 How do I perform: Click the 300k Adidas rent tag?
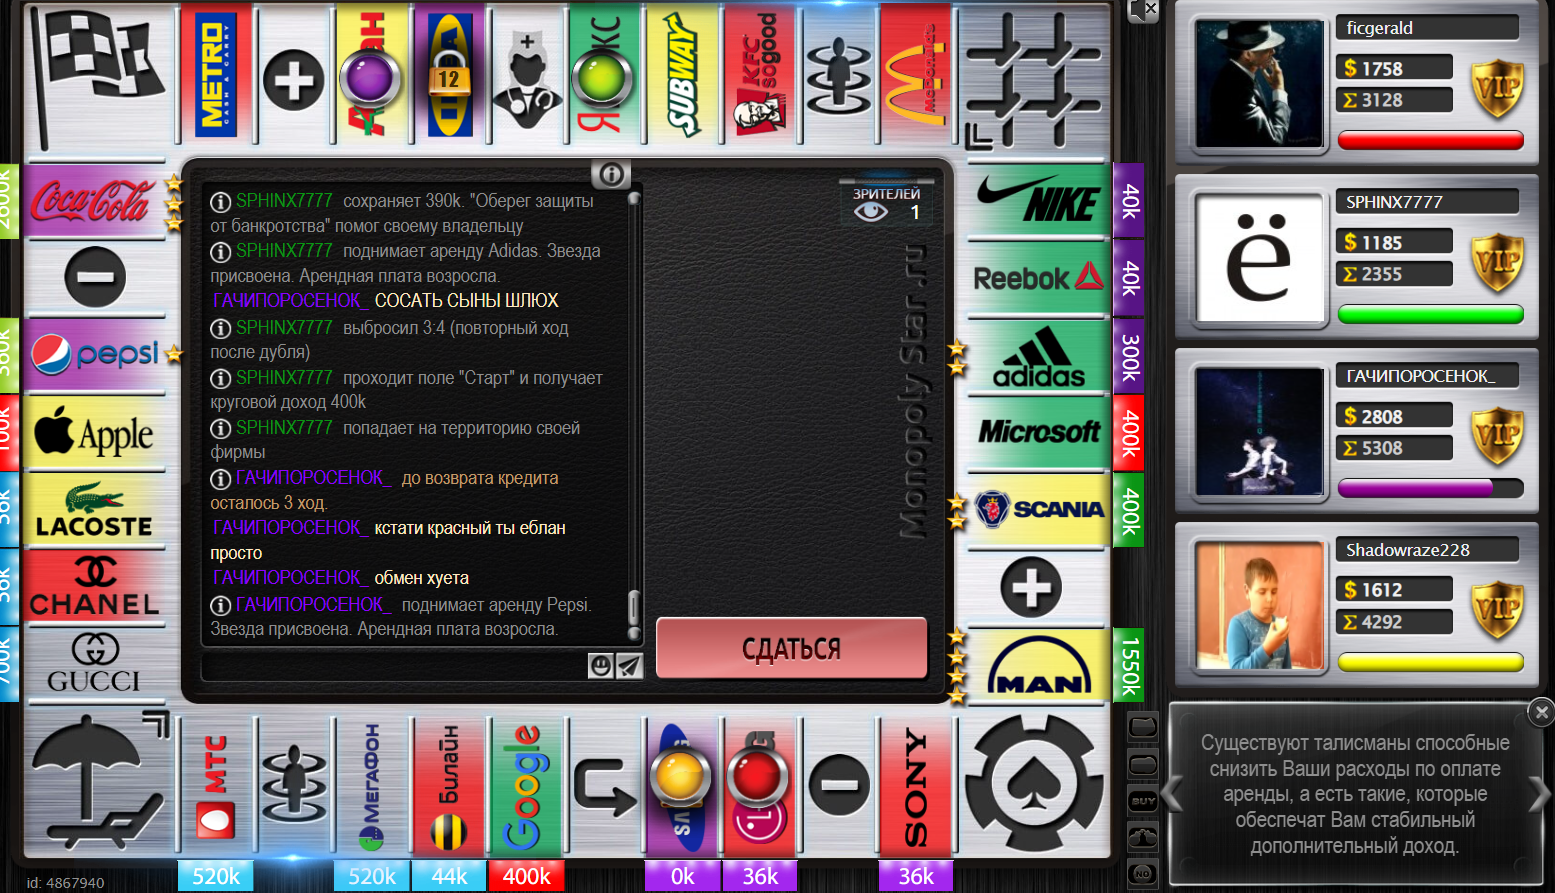pos(1128,356)
